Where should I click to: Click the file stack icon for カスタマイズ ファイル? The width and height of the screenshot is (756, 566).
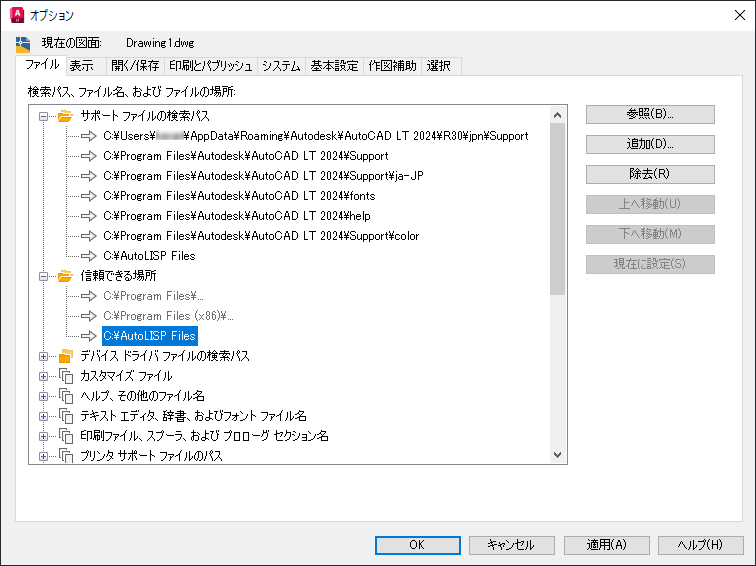coord(66,376)
